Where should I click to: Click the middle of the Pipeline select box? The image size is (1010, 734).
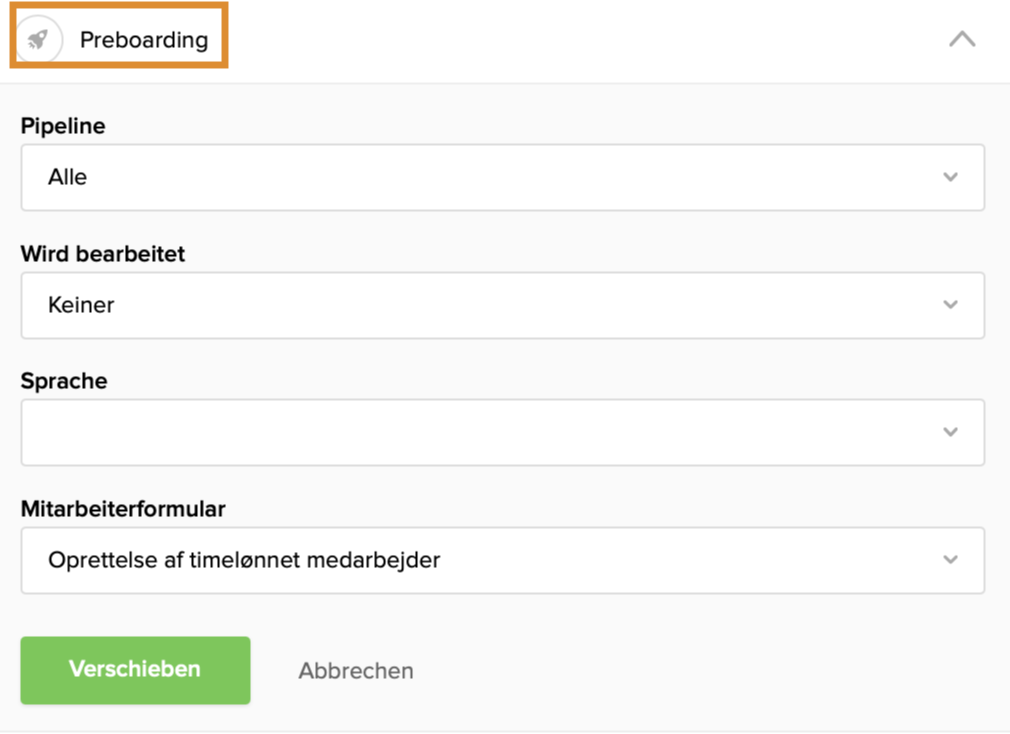[502, 177]
